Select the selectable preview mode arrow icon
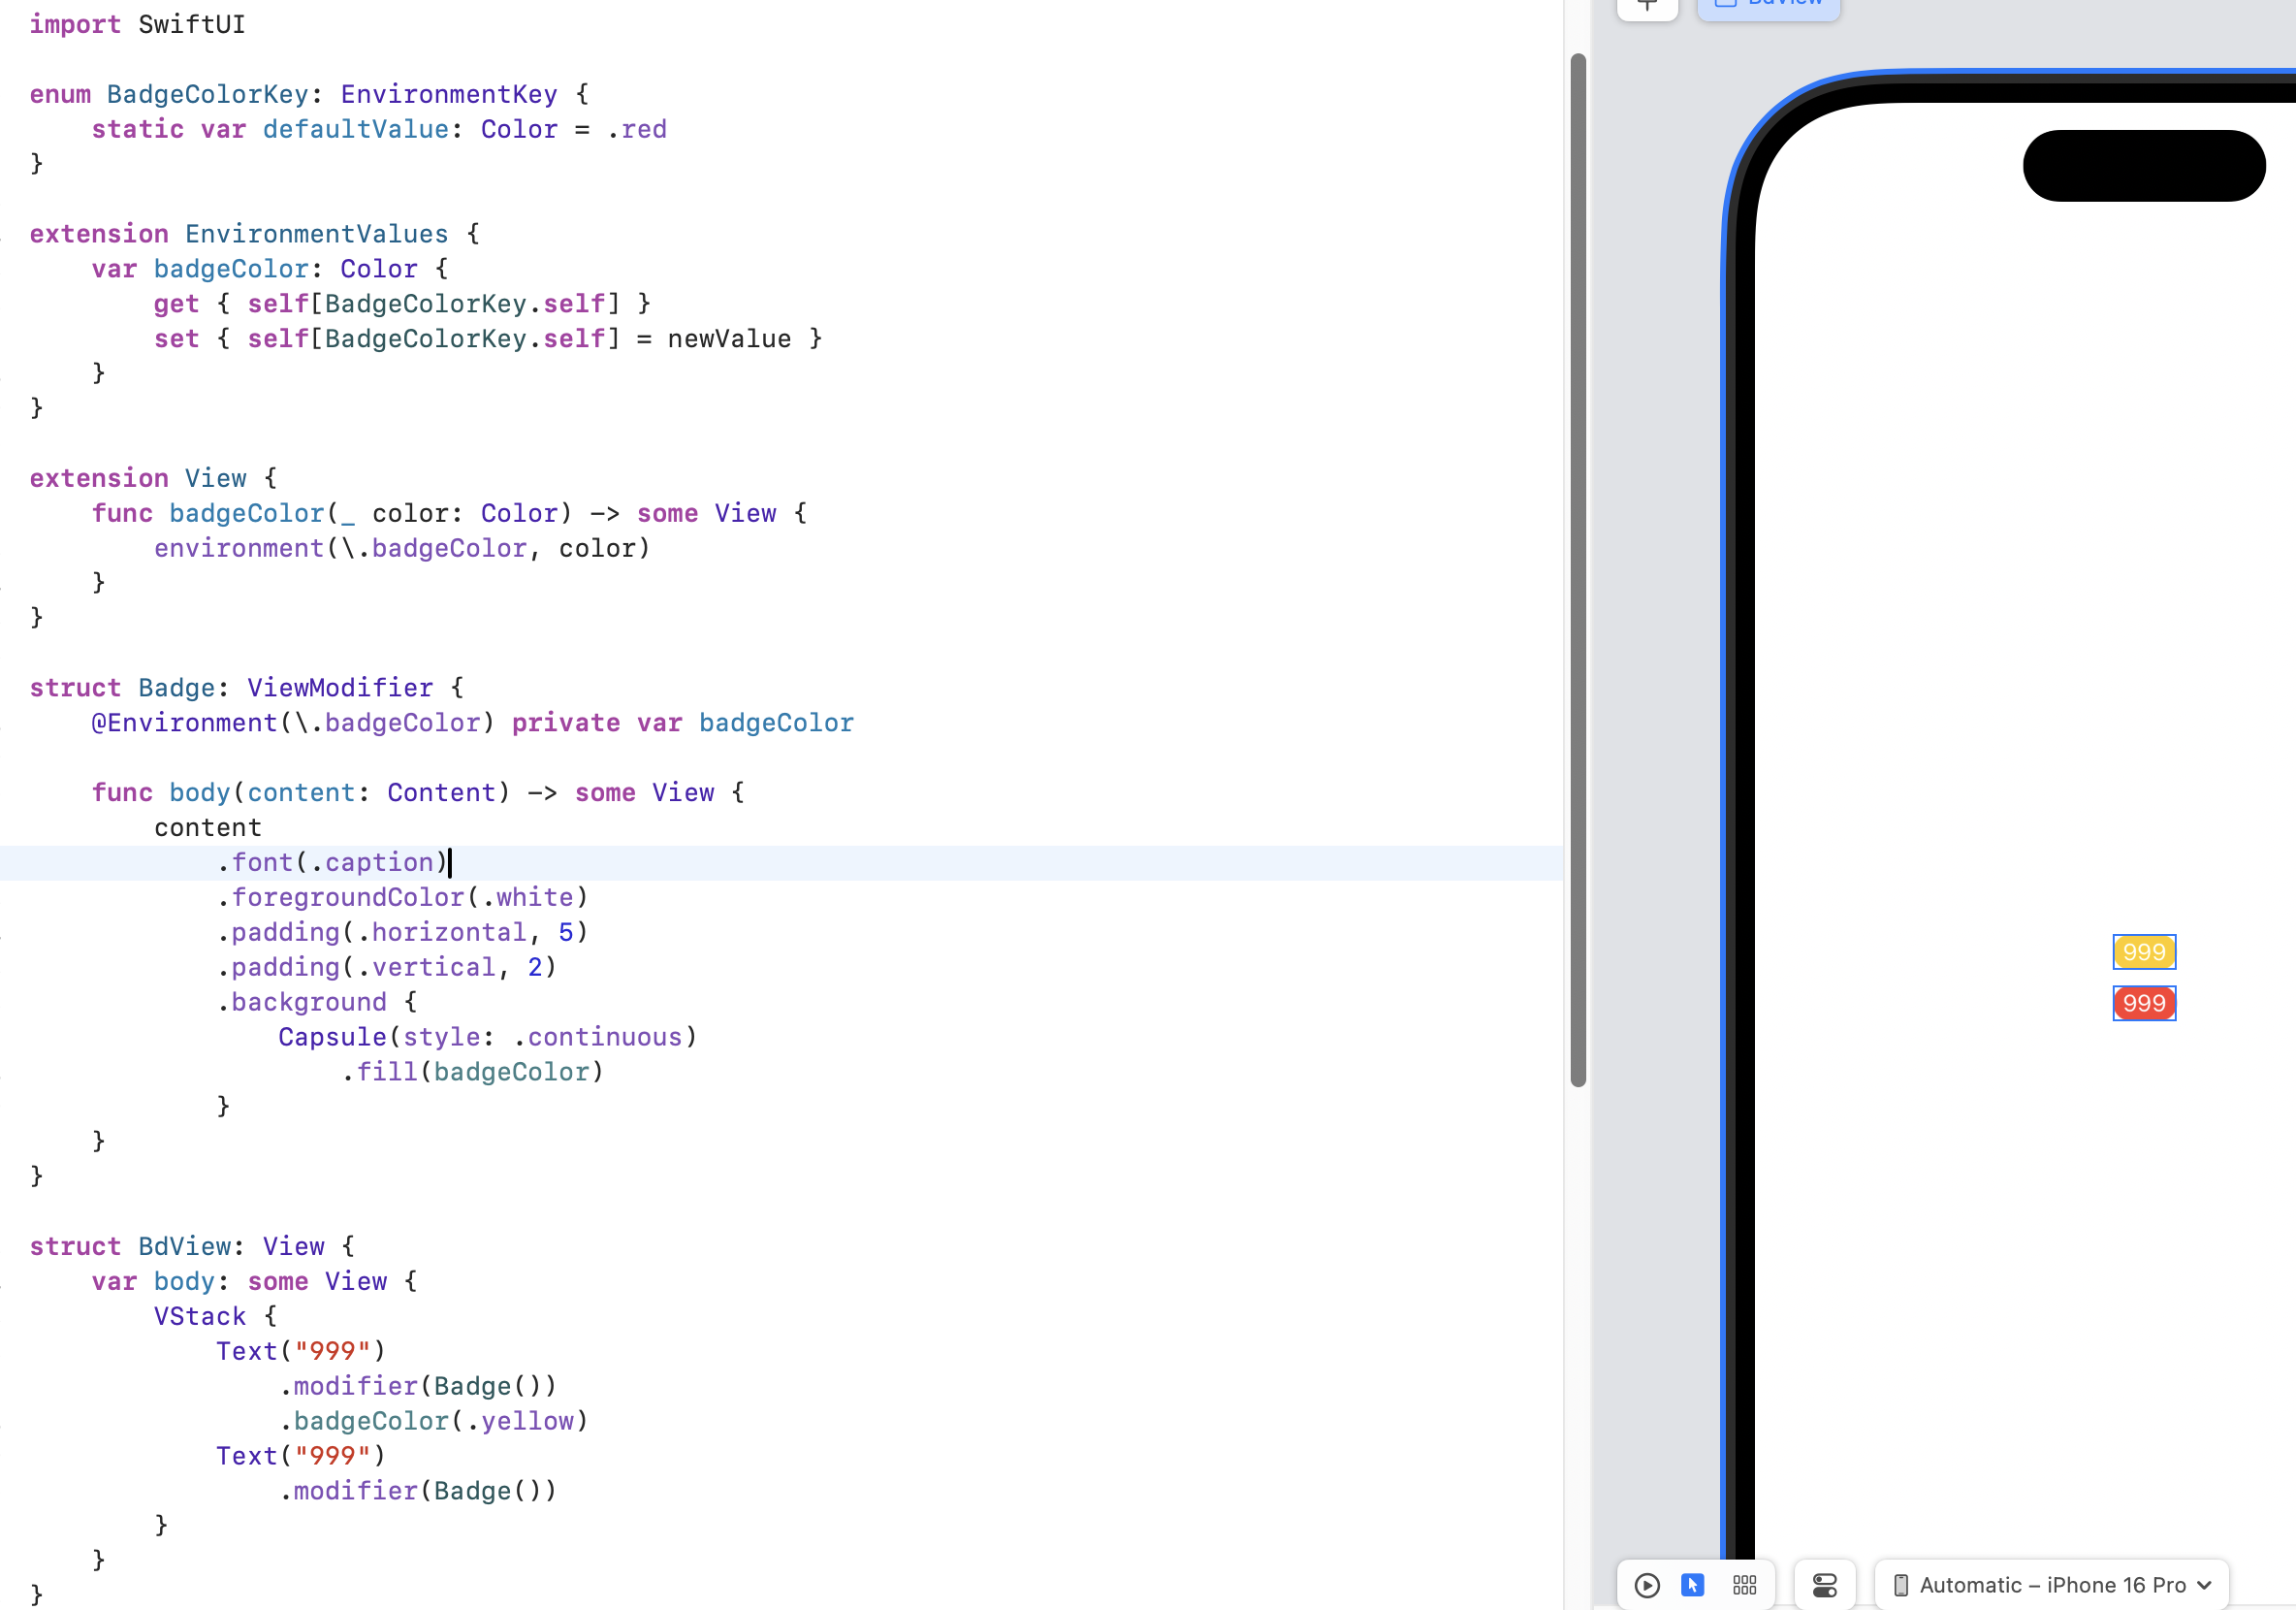This screenshot has width=2296, height=1610. 1692,1585
